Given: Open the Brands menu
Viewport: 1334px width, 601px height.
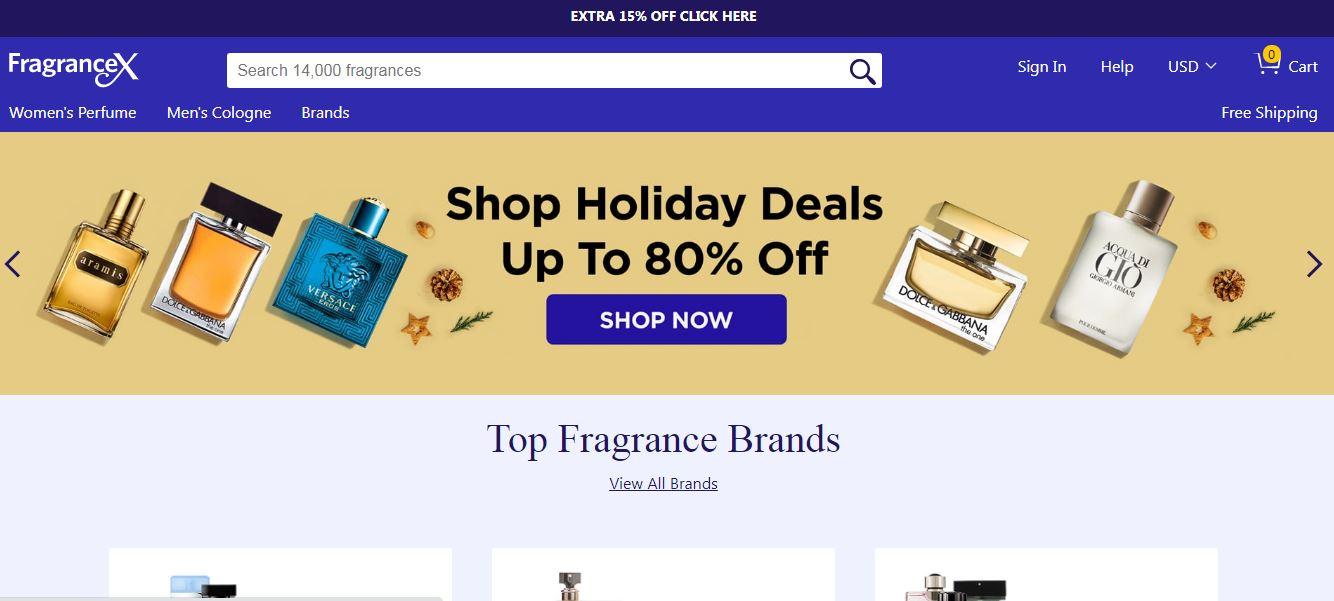Looking at the screenshot, I should [325, 113].
